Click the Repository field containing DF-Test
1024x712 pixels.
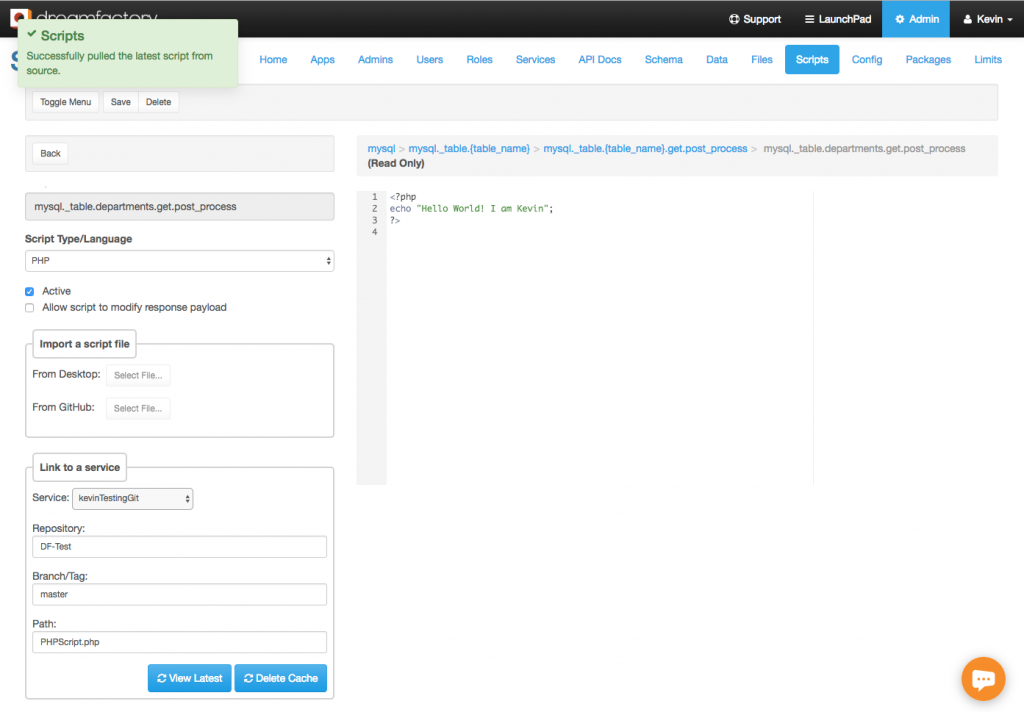click(x=179, y=546)
